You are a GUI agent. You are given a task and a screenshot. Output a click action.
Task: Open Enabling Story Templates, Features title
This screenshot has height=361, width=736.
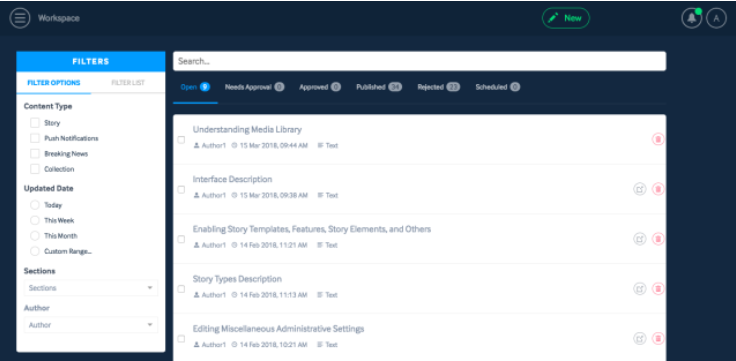312,229
